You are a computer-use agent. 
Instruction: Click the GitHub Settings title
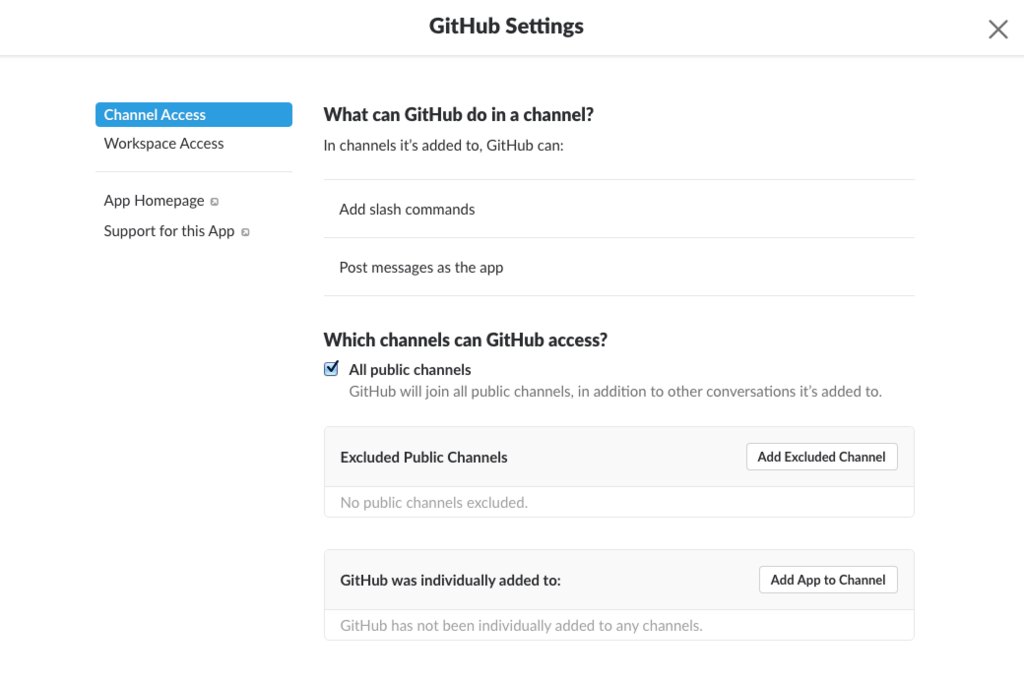(x=506, y=27)
